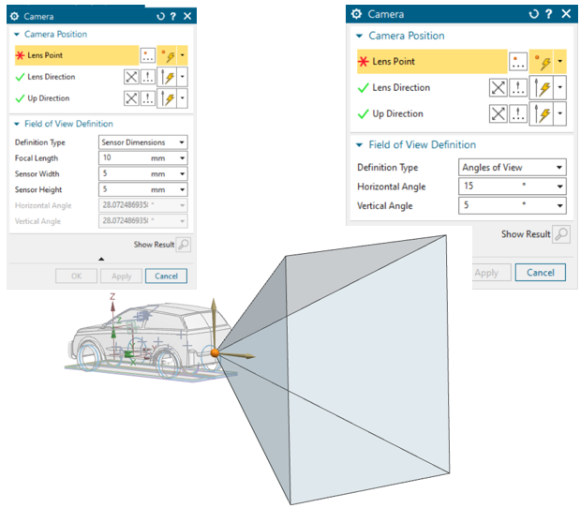The image size is (580, 508).
Task: Collapse Camera Position section in left dialog
Action: pyautogui.click(x=17, y=34)
